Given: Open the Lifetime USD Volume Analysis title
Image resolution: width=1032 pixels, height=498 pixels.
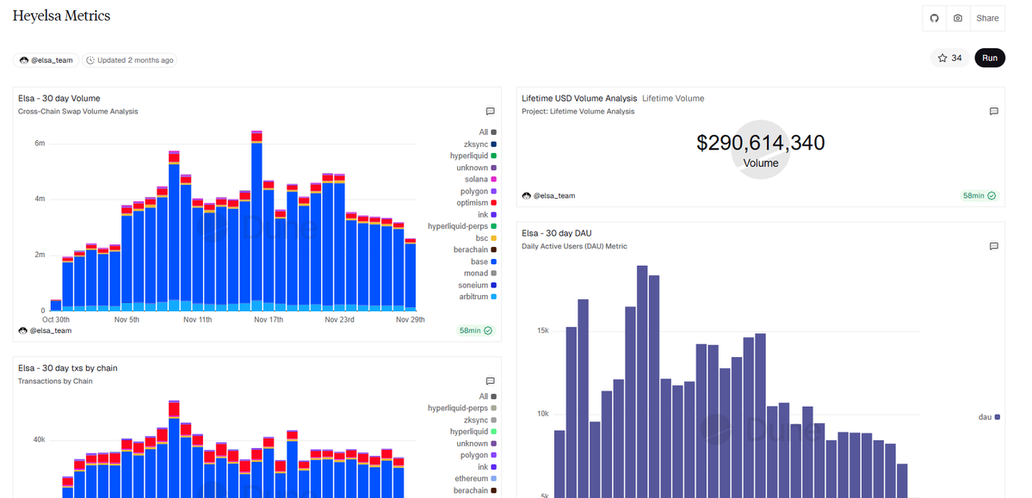Looking at the screenshot, I should 579,98.
